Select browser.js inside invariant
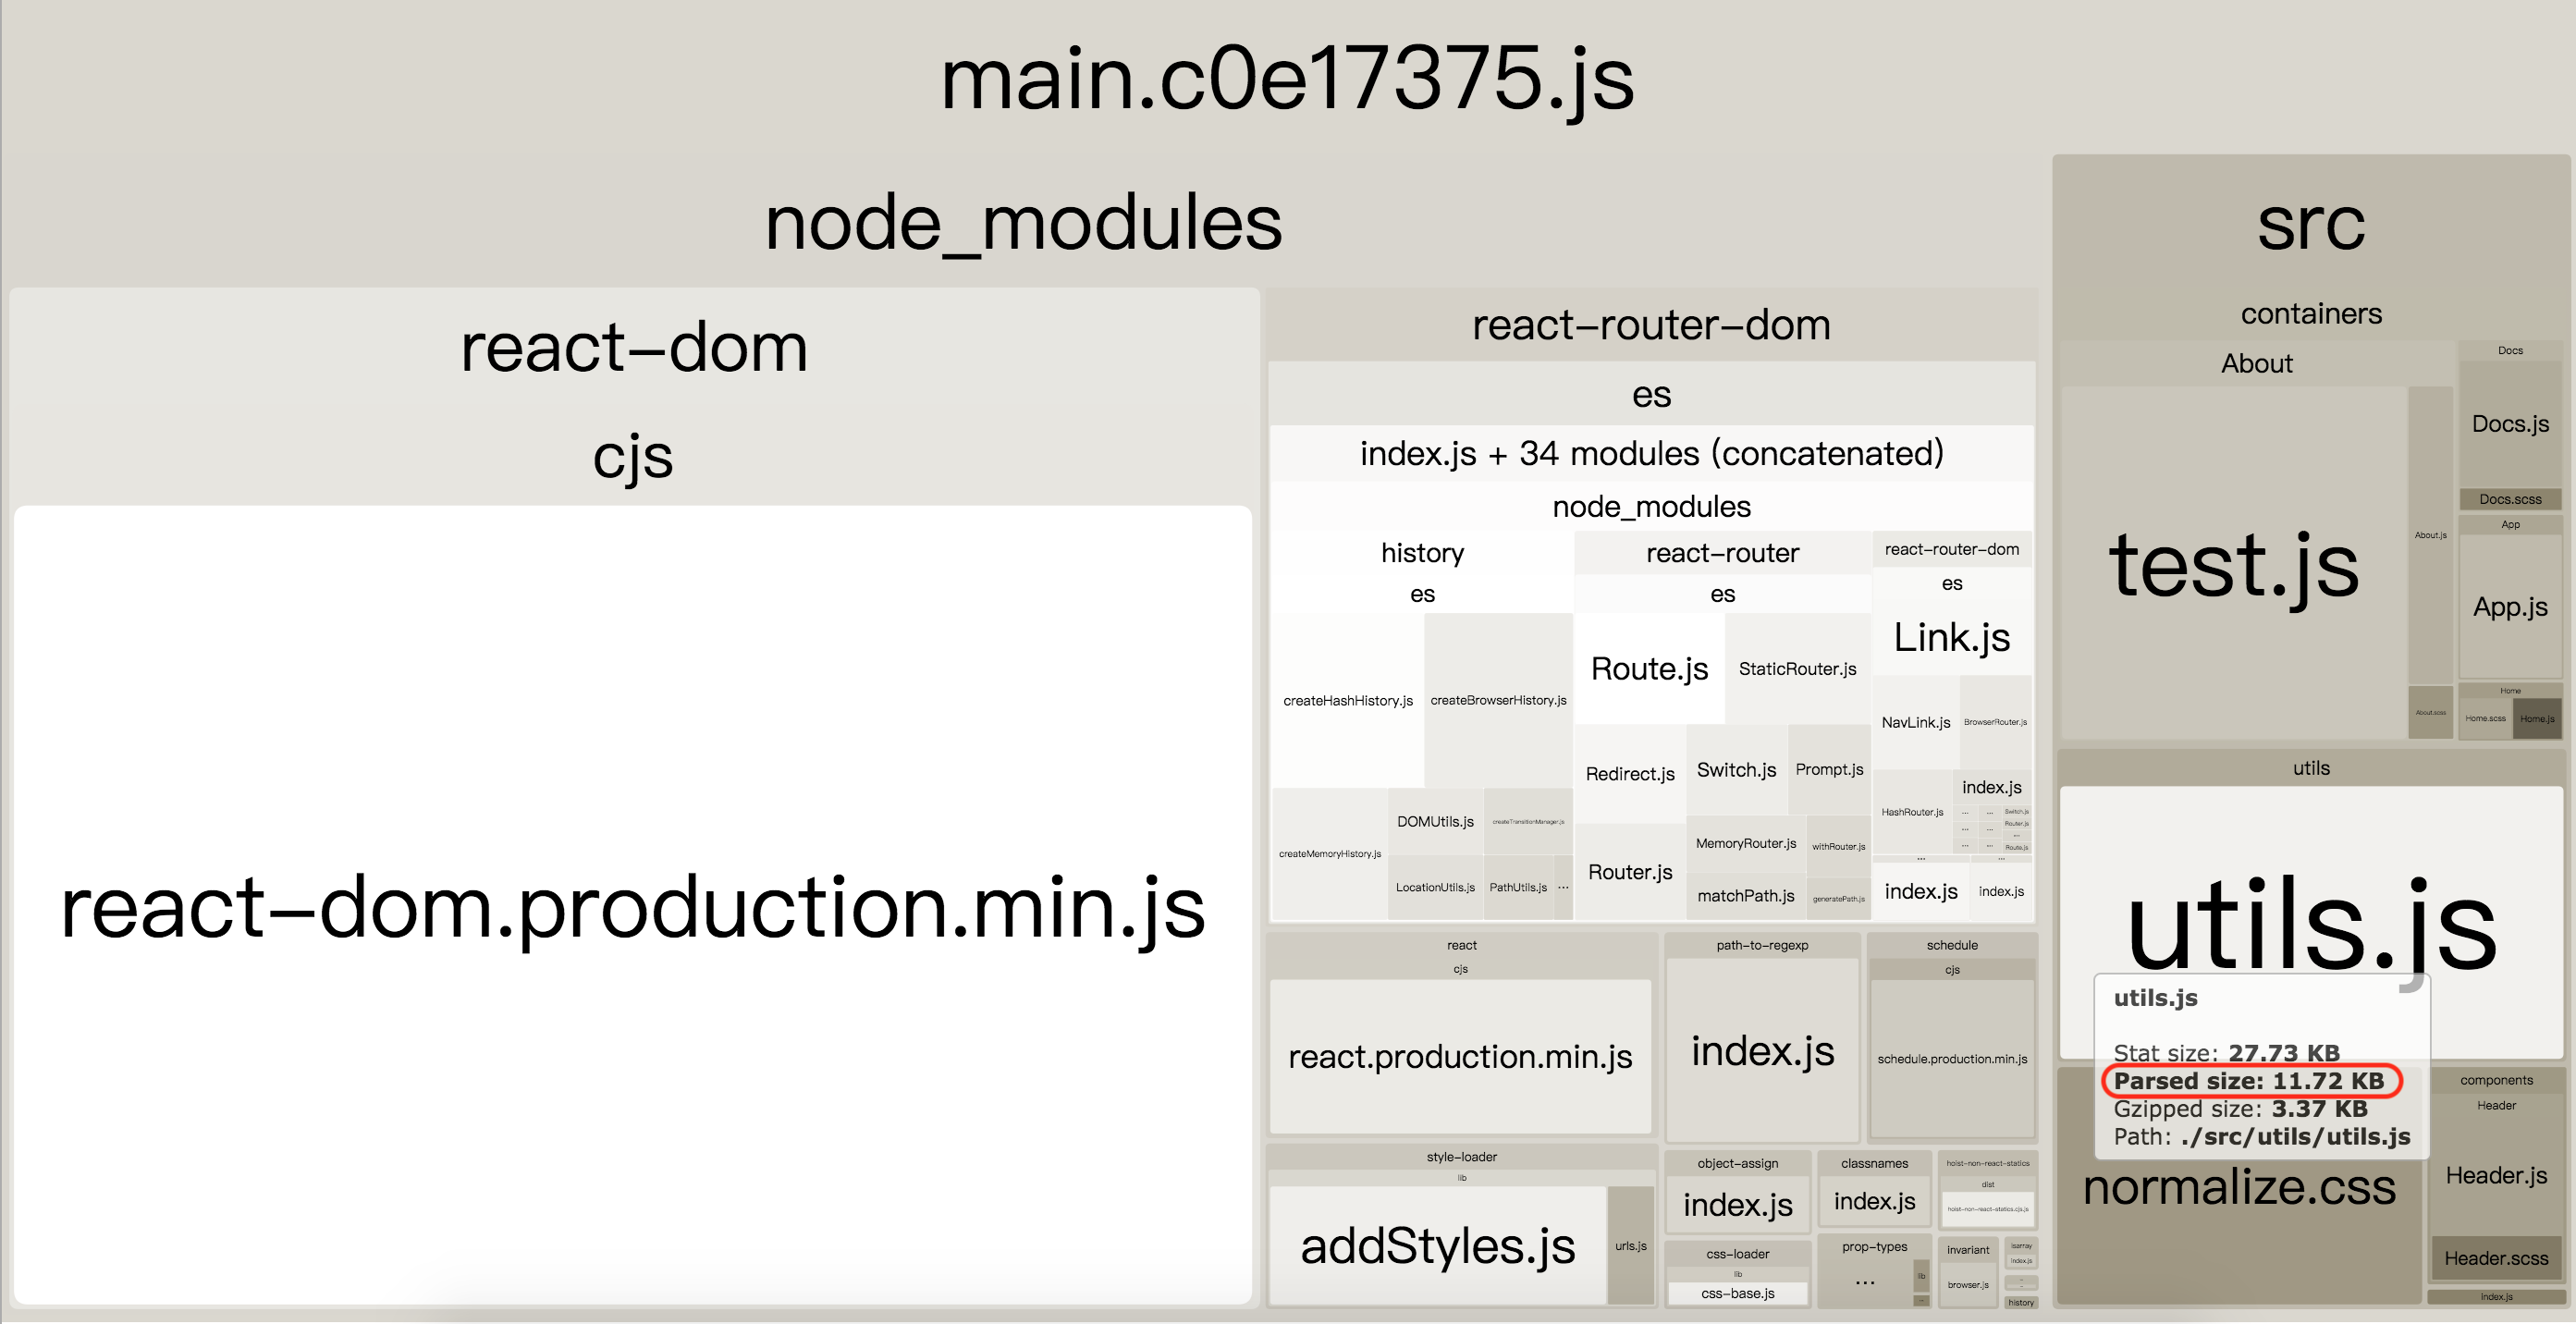2576x1324 pixels. [x=1967, y=1284]
